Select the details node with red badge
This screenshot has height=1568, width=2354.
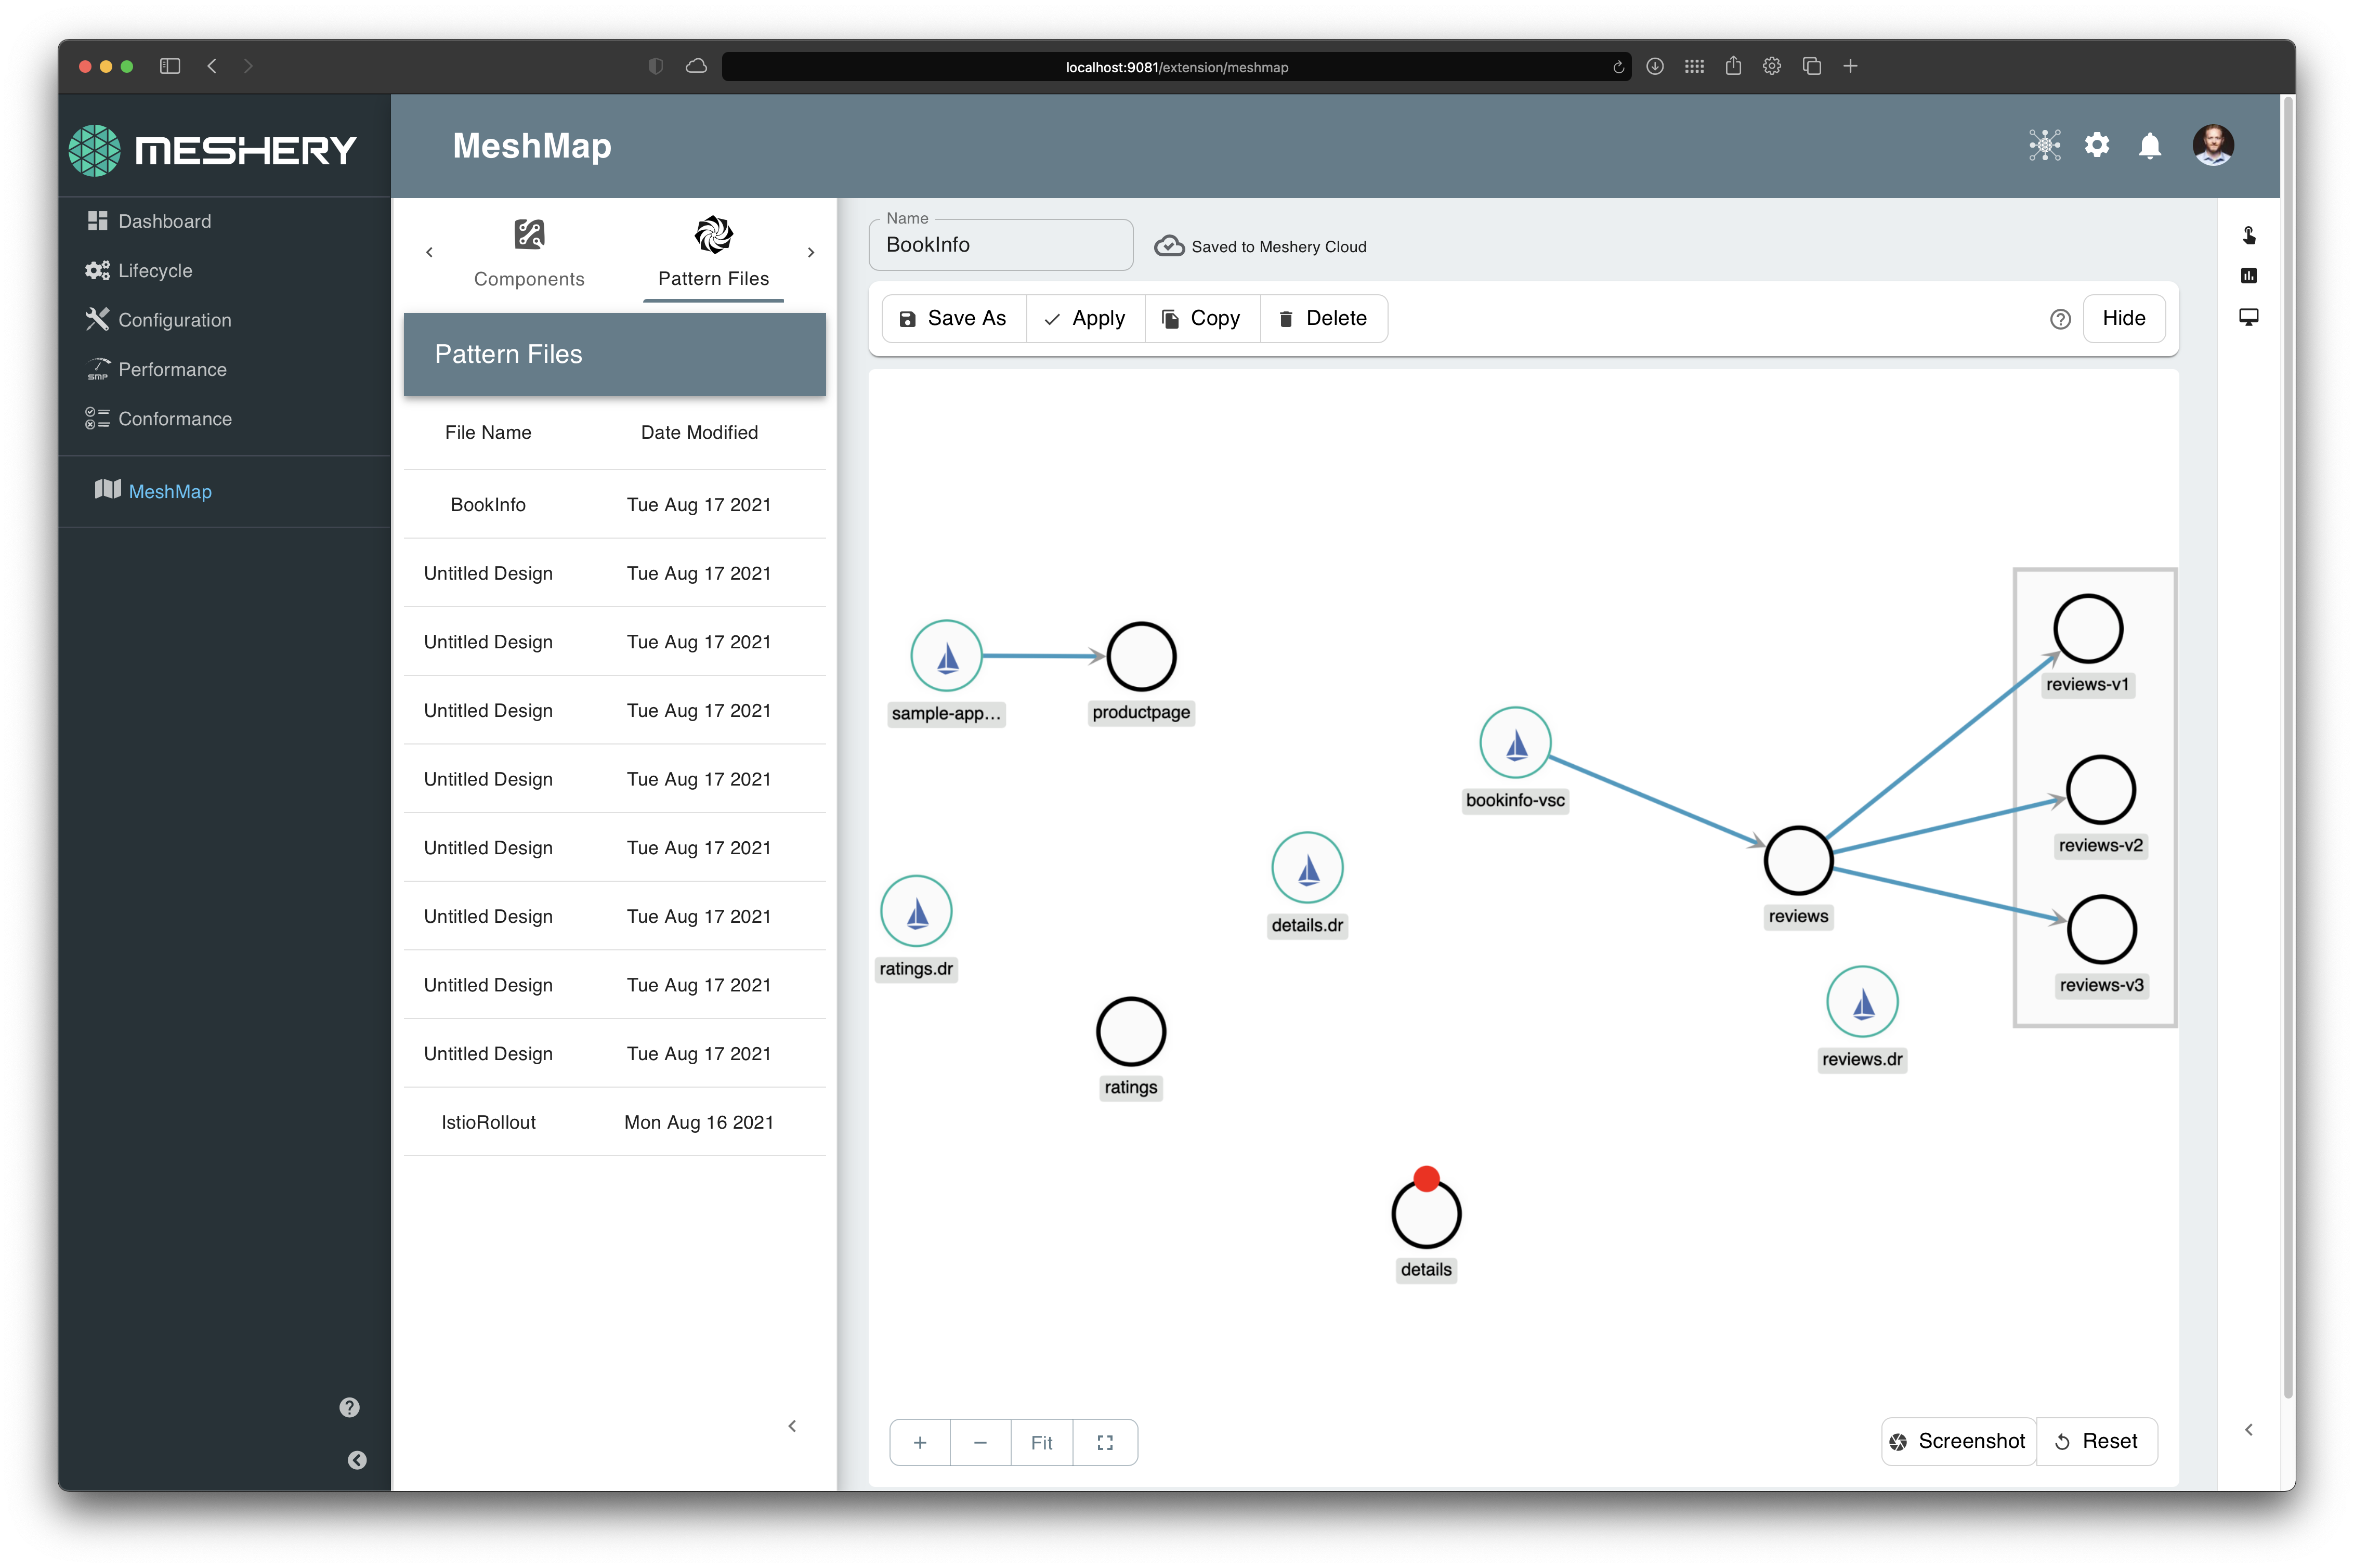(x=1426, y=1213)
